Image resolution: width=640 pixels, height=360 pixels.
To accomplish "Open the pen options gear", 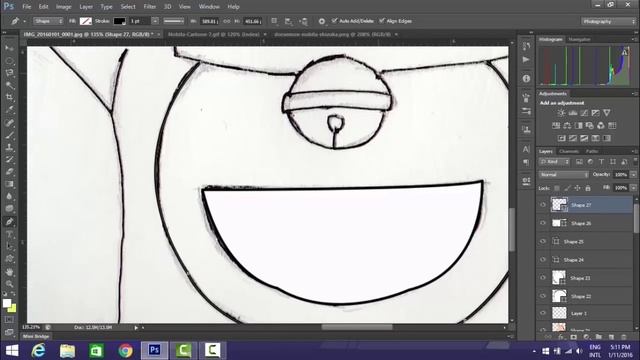I will (x=322, y=21).
